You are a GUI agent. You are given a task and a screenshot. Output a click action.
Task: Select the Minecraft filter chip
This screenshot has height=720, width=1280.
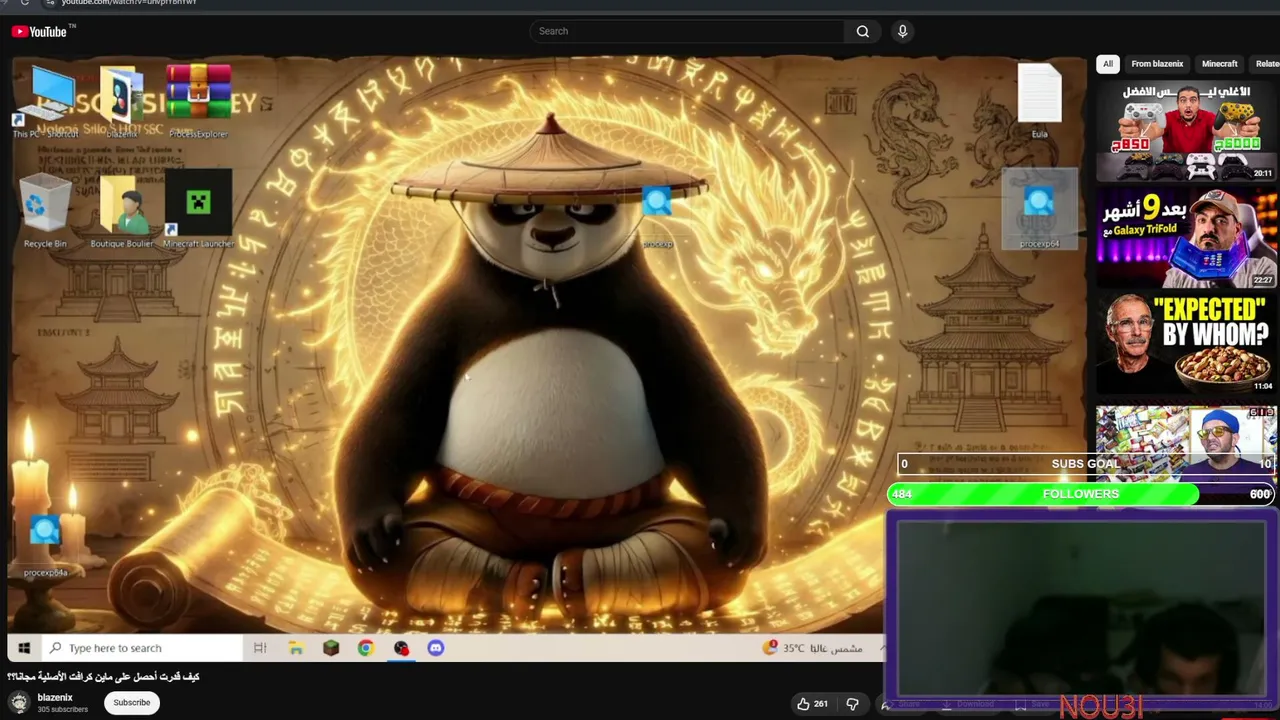(1219, 64)
